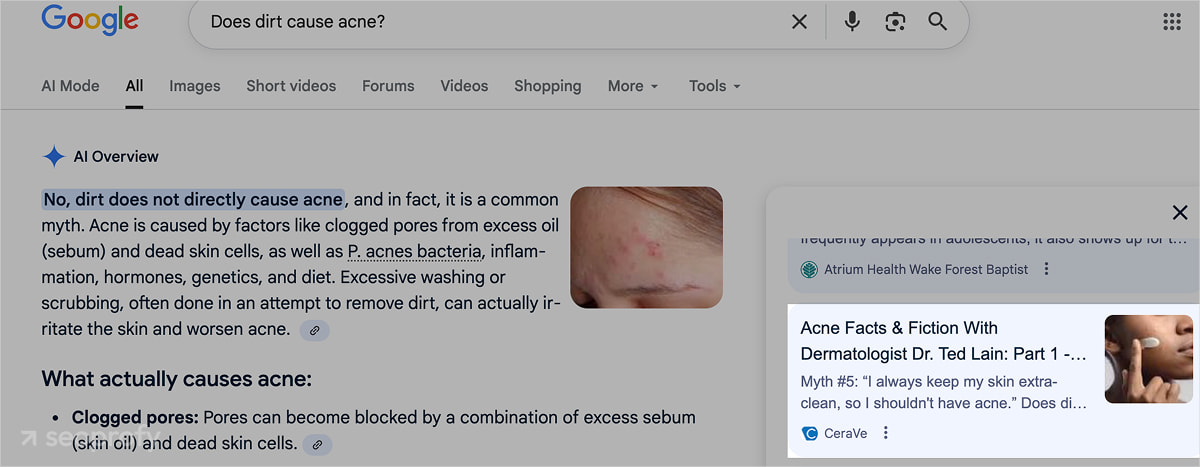Open options for Atrium Health source
The width and height of the screenshot is (1200, 467).
[1047, 269]
